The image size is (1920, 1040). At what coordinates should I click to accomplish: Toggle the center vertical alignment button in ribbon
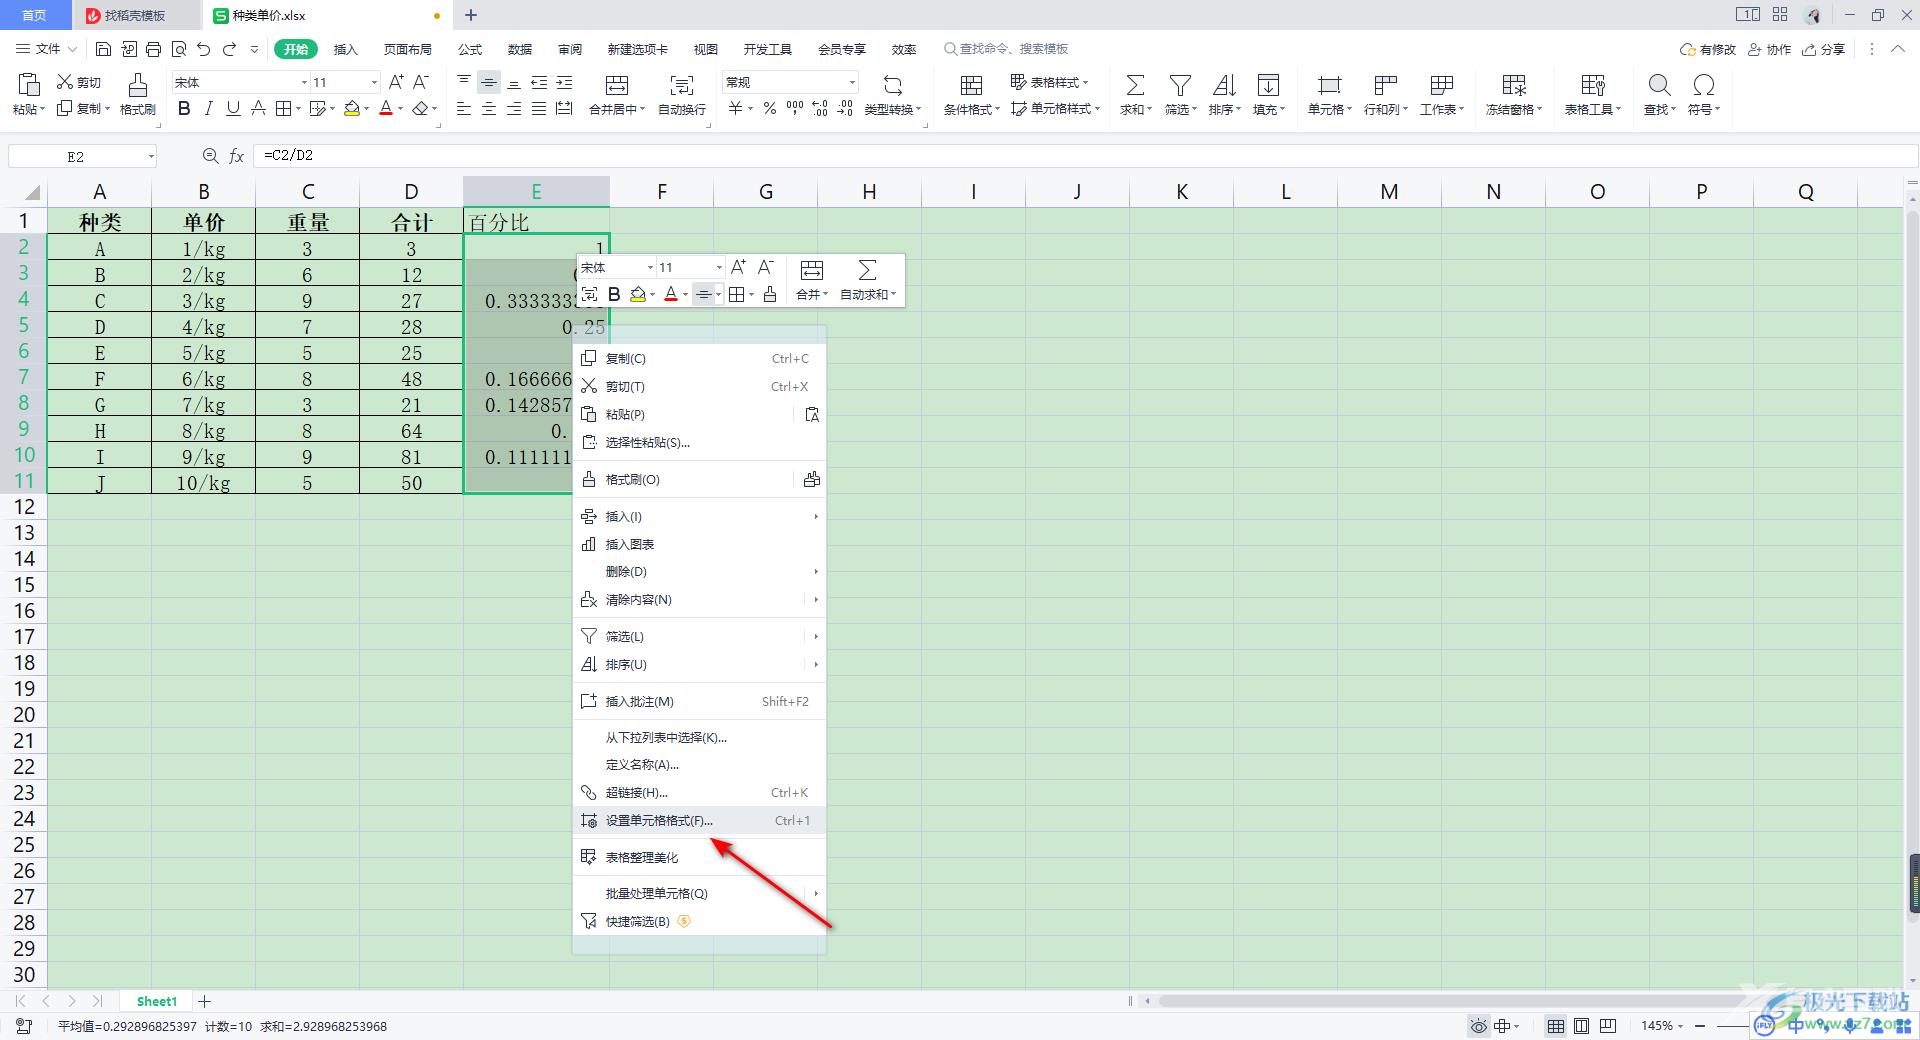tap(489, 82)
